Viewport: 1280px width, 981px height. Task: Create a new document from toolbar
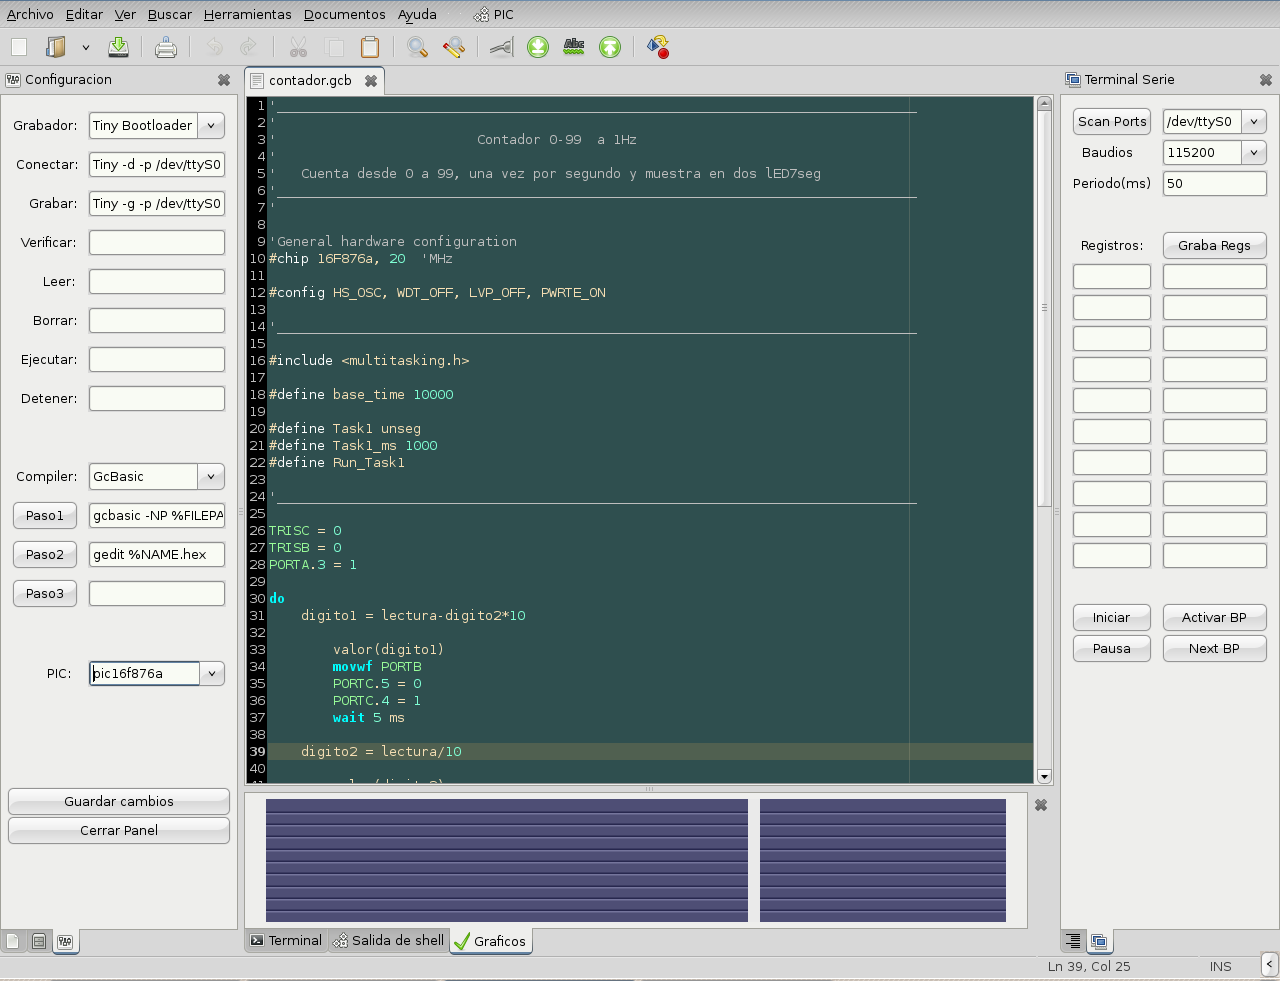tap(19, 47)
